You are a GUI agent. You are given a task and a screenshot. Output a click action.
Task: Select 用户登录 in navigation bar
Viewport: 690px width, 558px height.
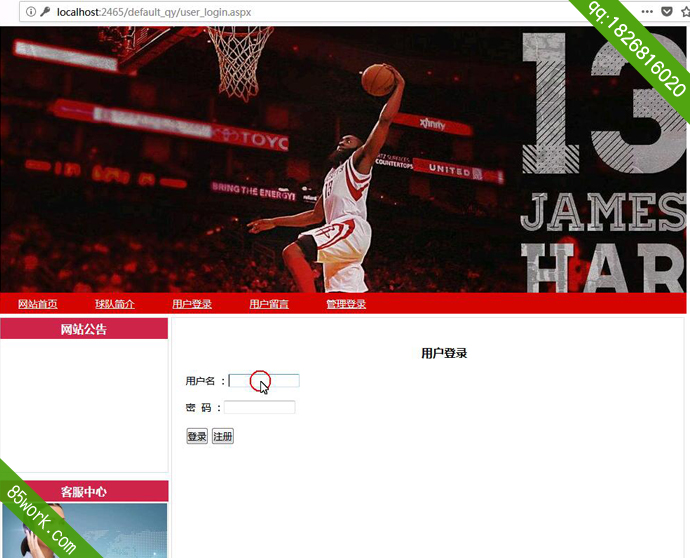pos(192,304)
